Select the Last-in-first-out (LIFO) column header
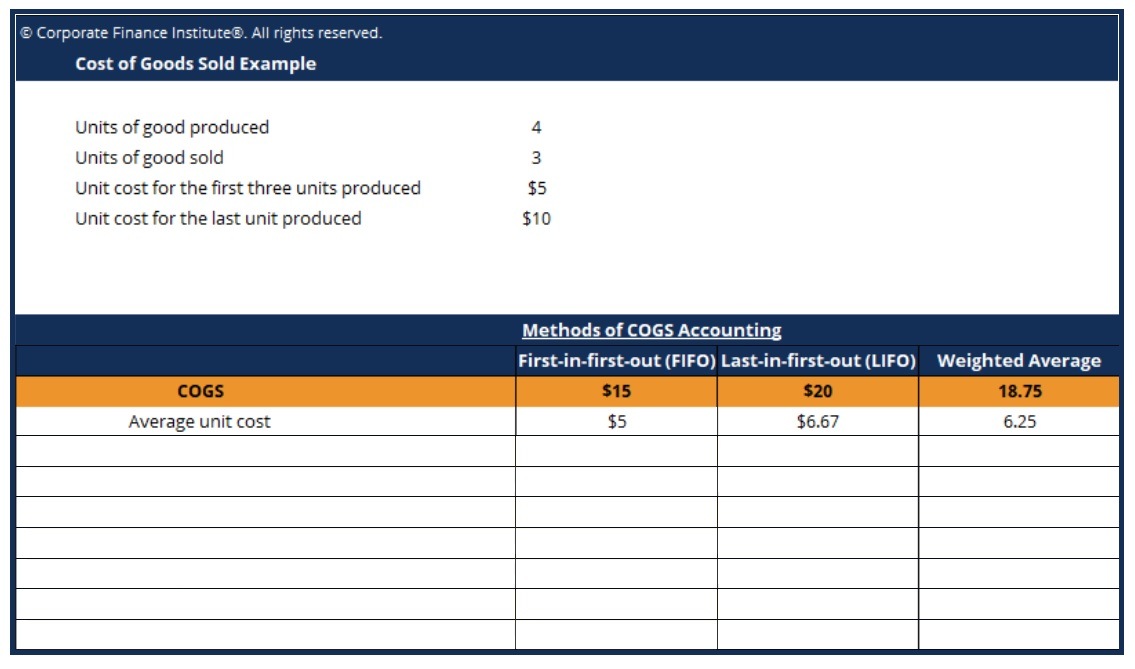 pos(818,361)
